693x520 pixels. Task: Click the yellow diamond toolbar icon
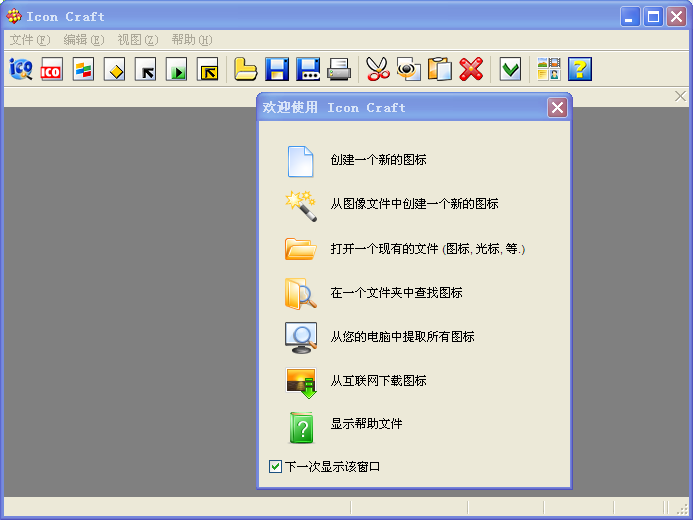click(x=114, y=69)
